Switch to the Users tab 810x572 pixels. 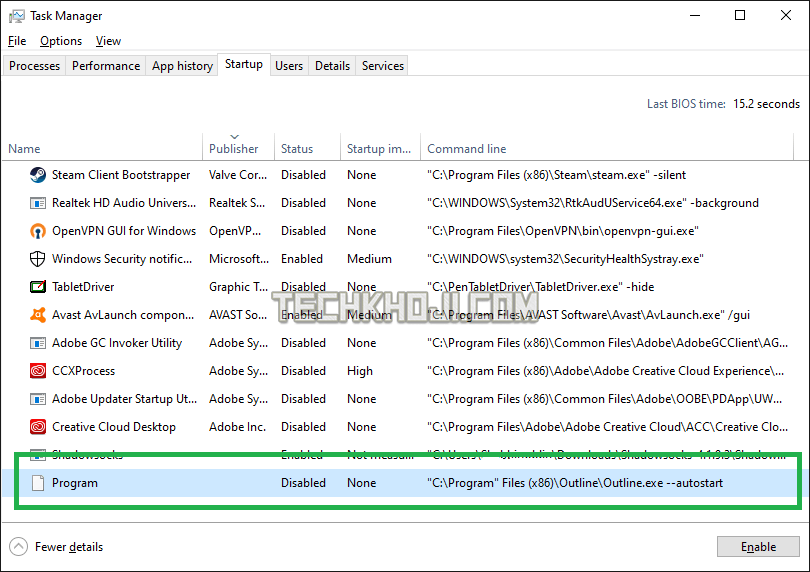pos(289,66)
